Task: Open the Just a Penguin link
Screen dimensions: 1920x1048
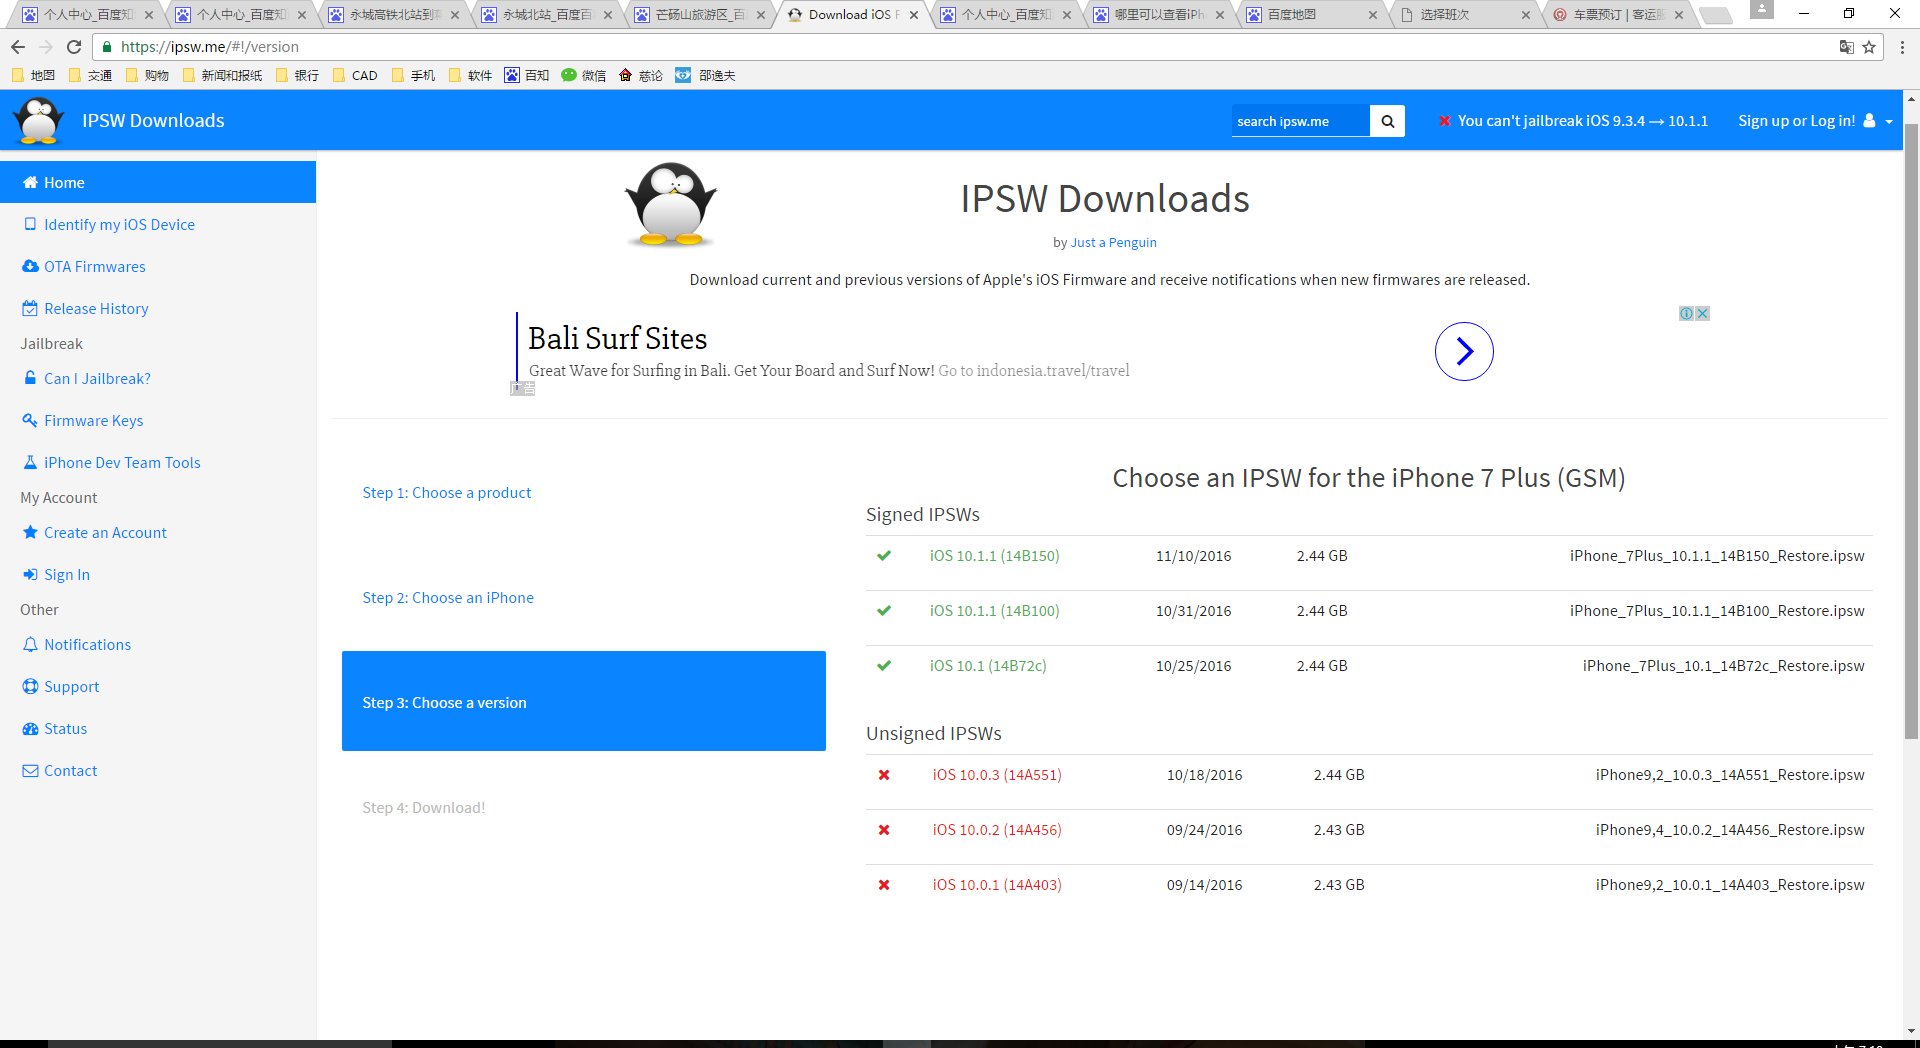Action: point(1113,243)
